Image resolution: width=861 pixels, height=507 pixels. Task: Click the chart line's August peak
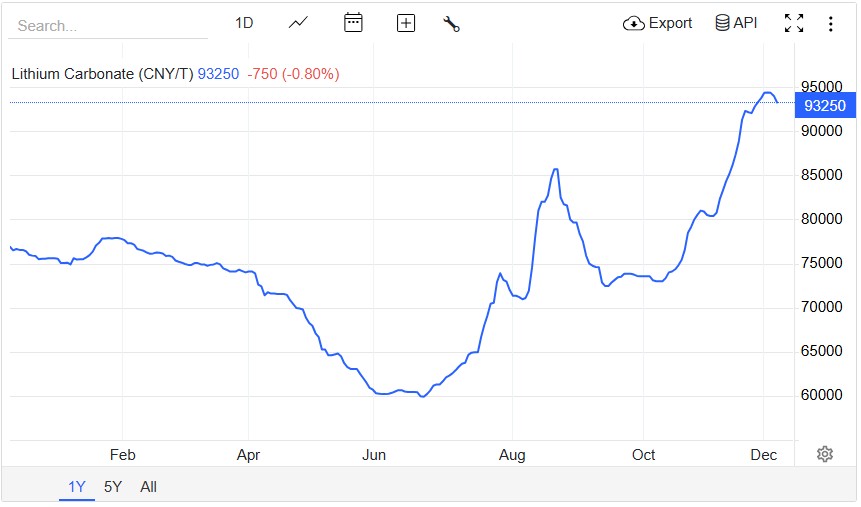click(x=555, y=169)
